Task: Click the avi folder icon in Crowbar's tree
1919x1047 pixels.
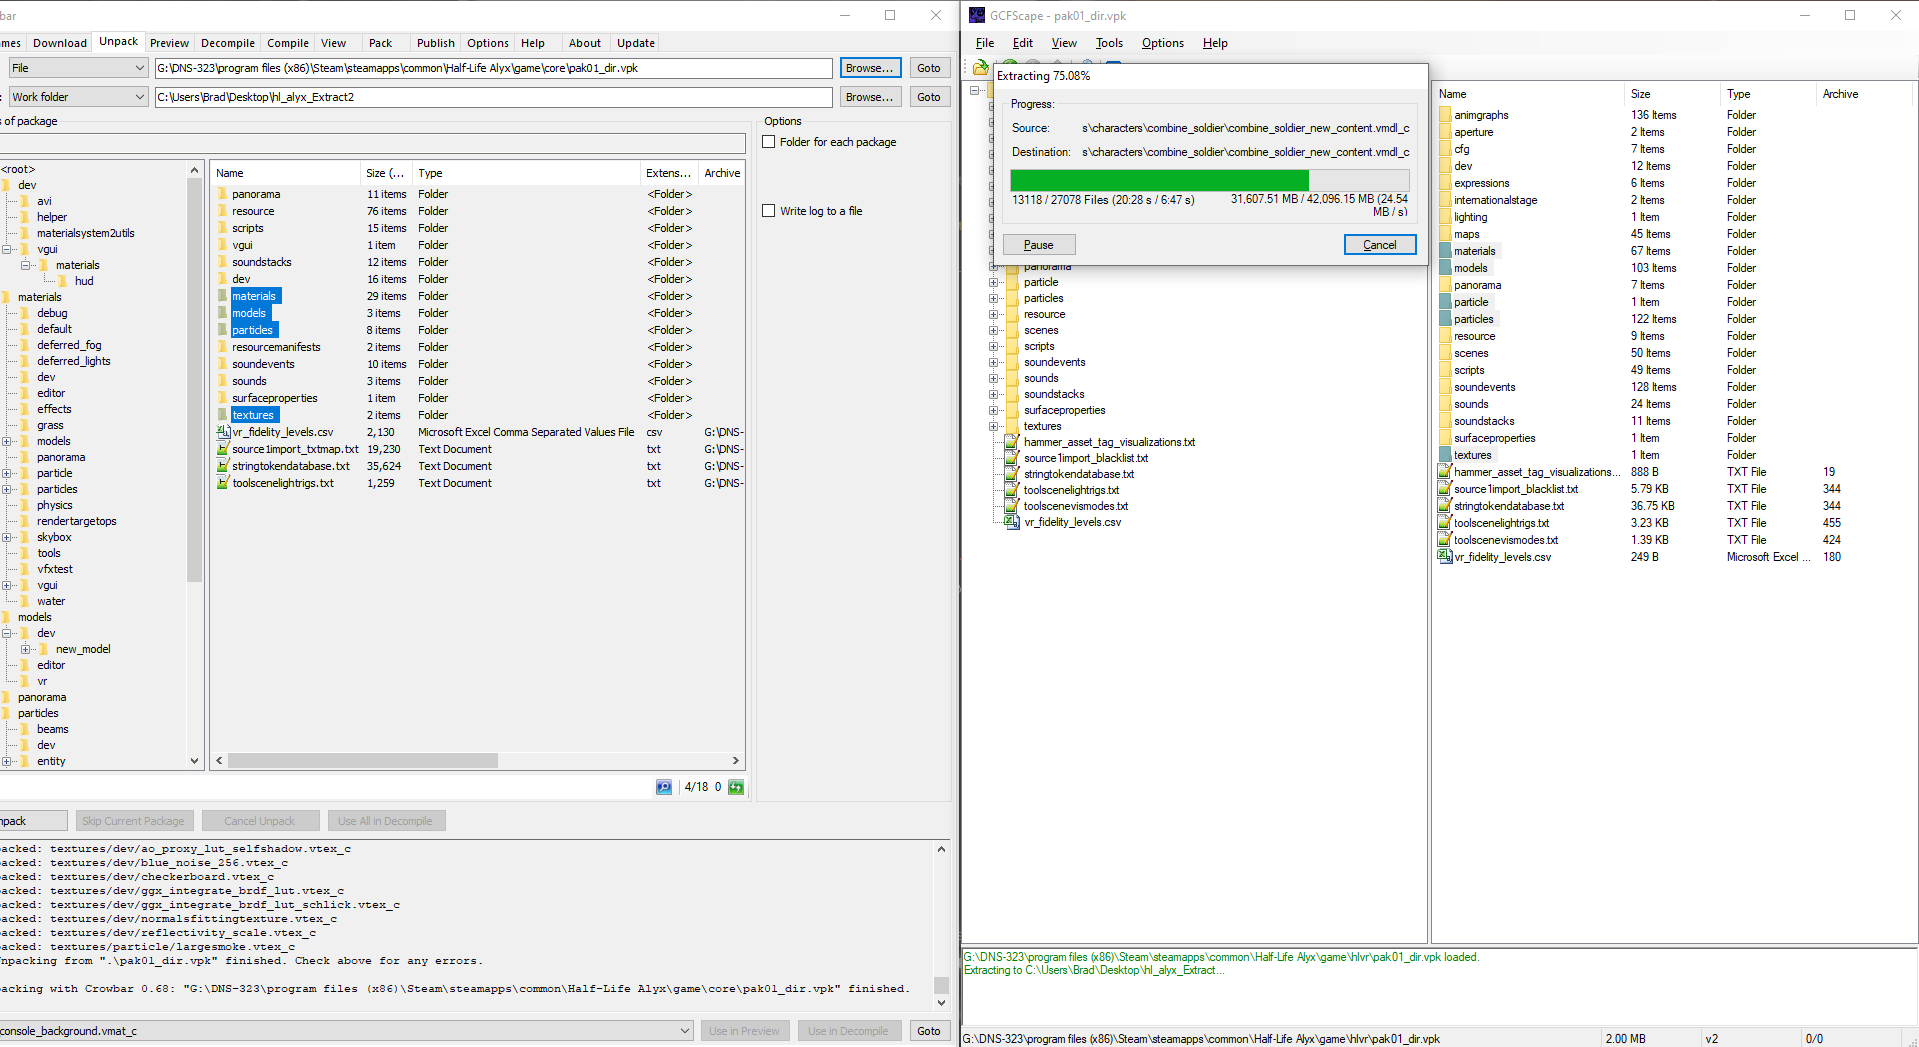Action: [25, 201]
